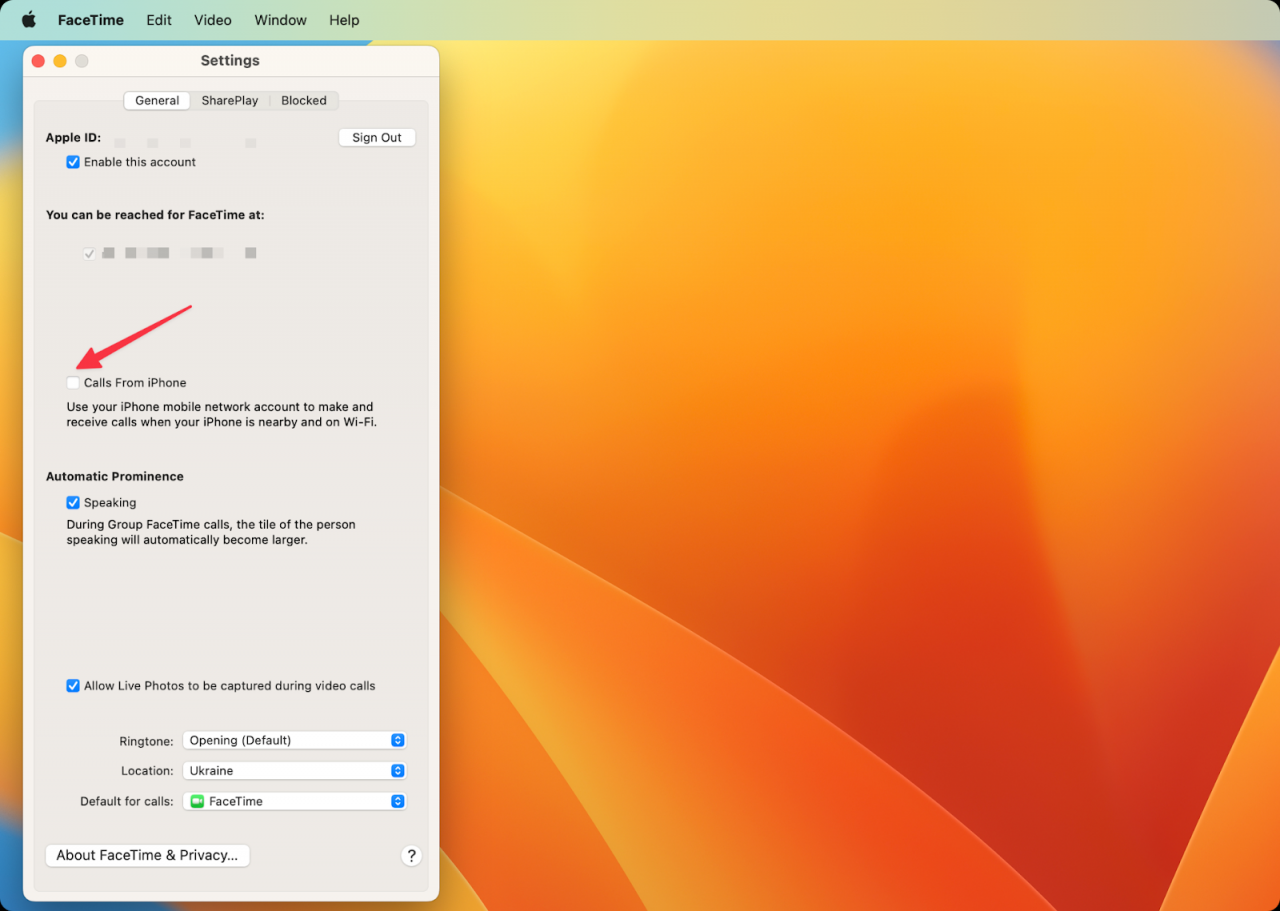Enable the Calls From iPhone checkbox
The height and width of the screenshot is (911, 1280).
point(73,383)
